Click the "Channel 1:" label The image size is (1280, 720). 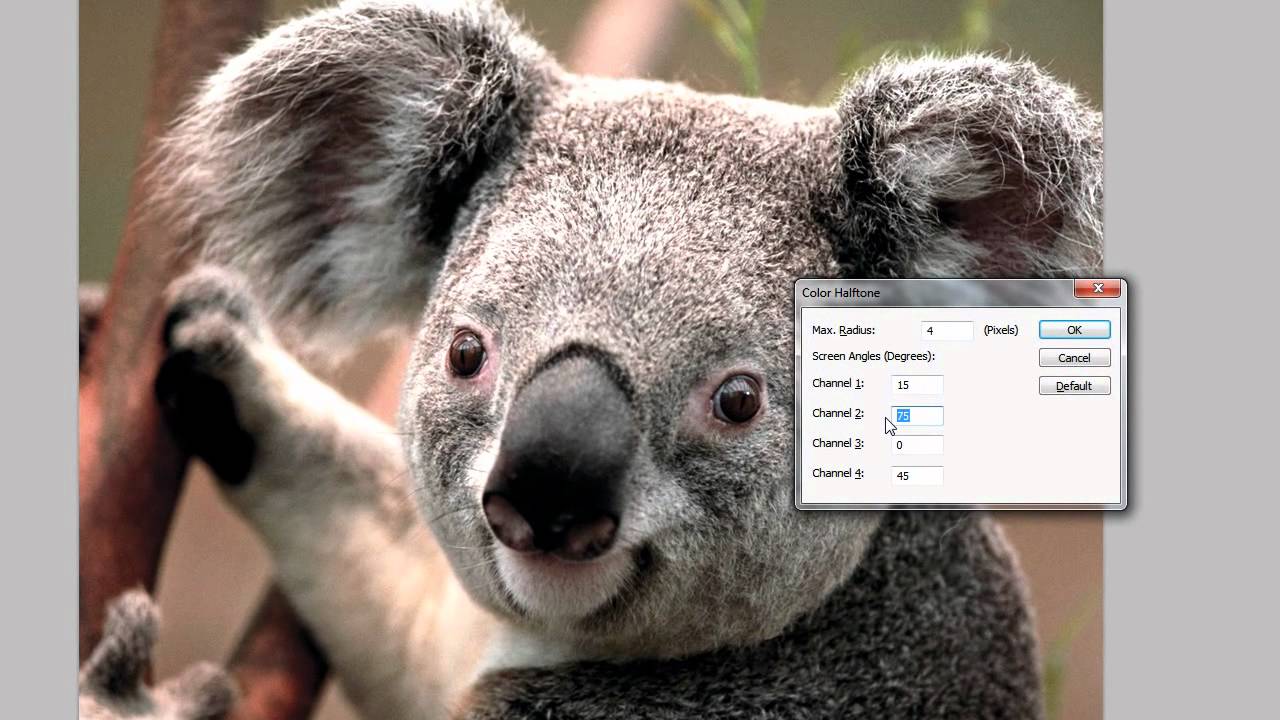(837, 384)
